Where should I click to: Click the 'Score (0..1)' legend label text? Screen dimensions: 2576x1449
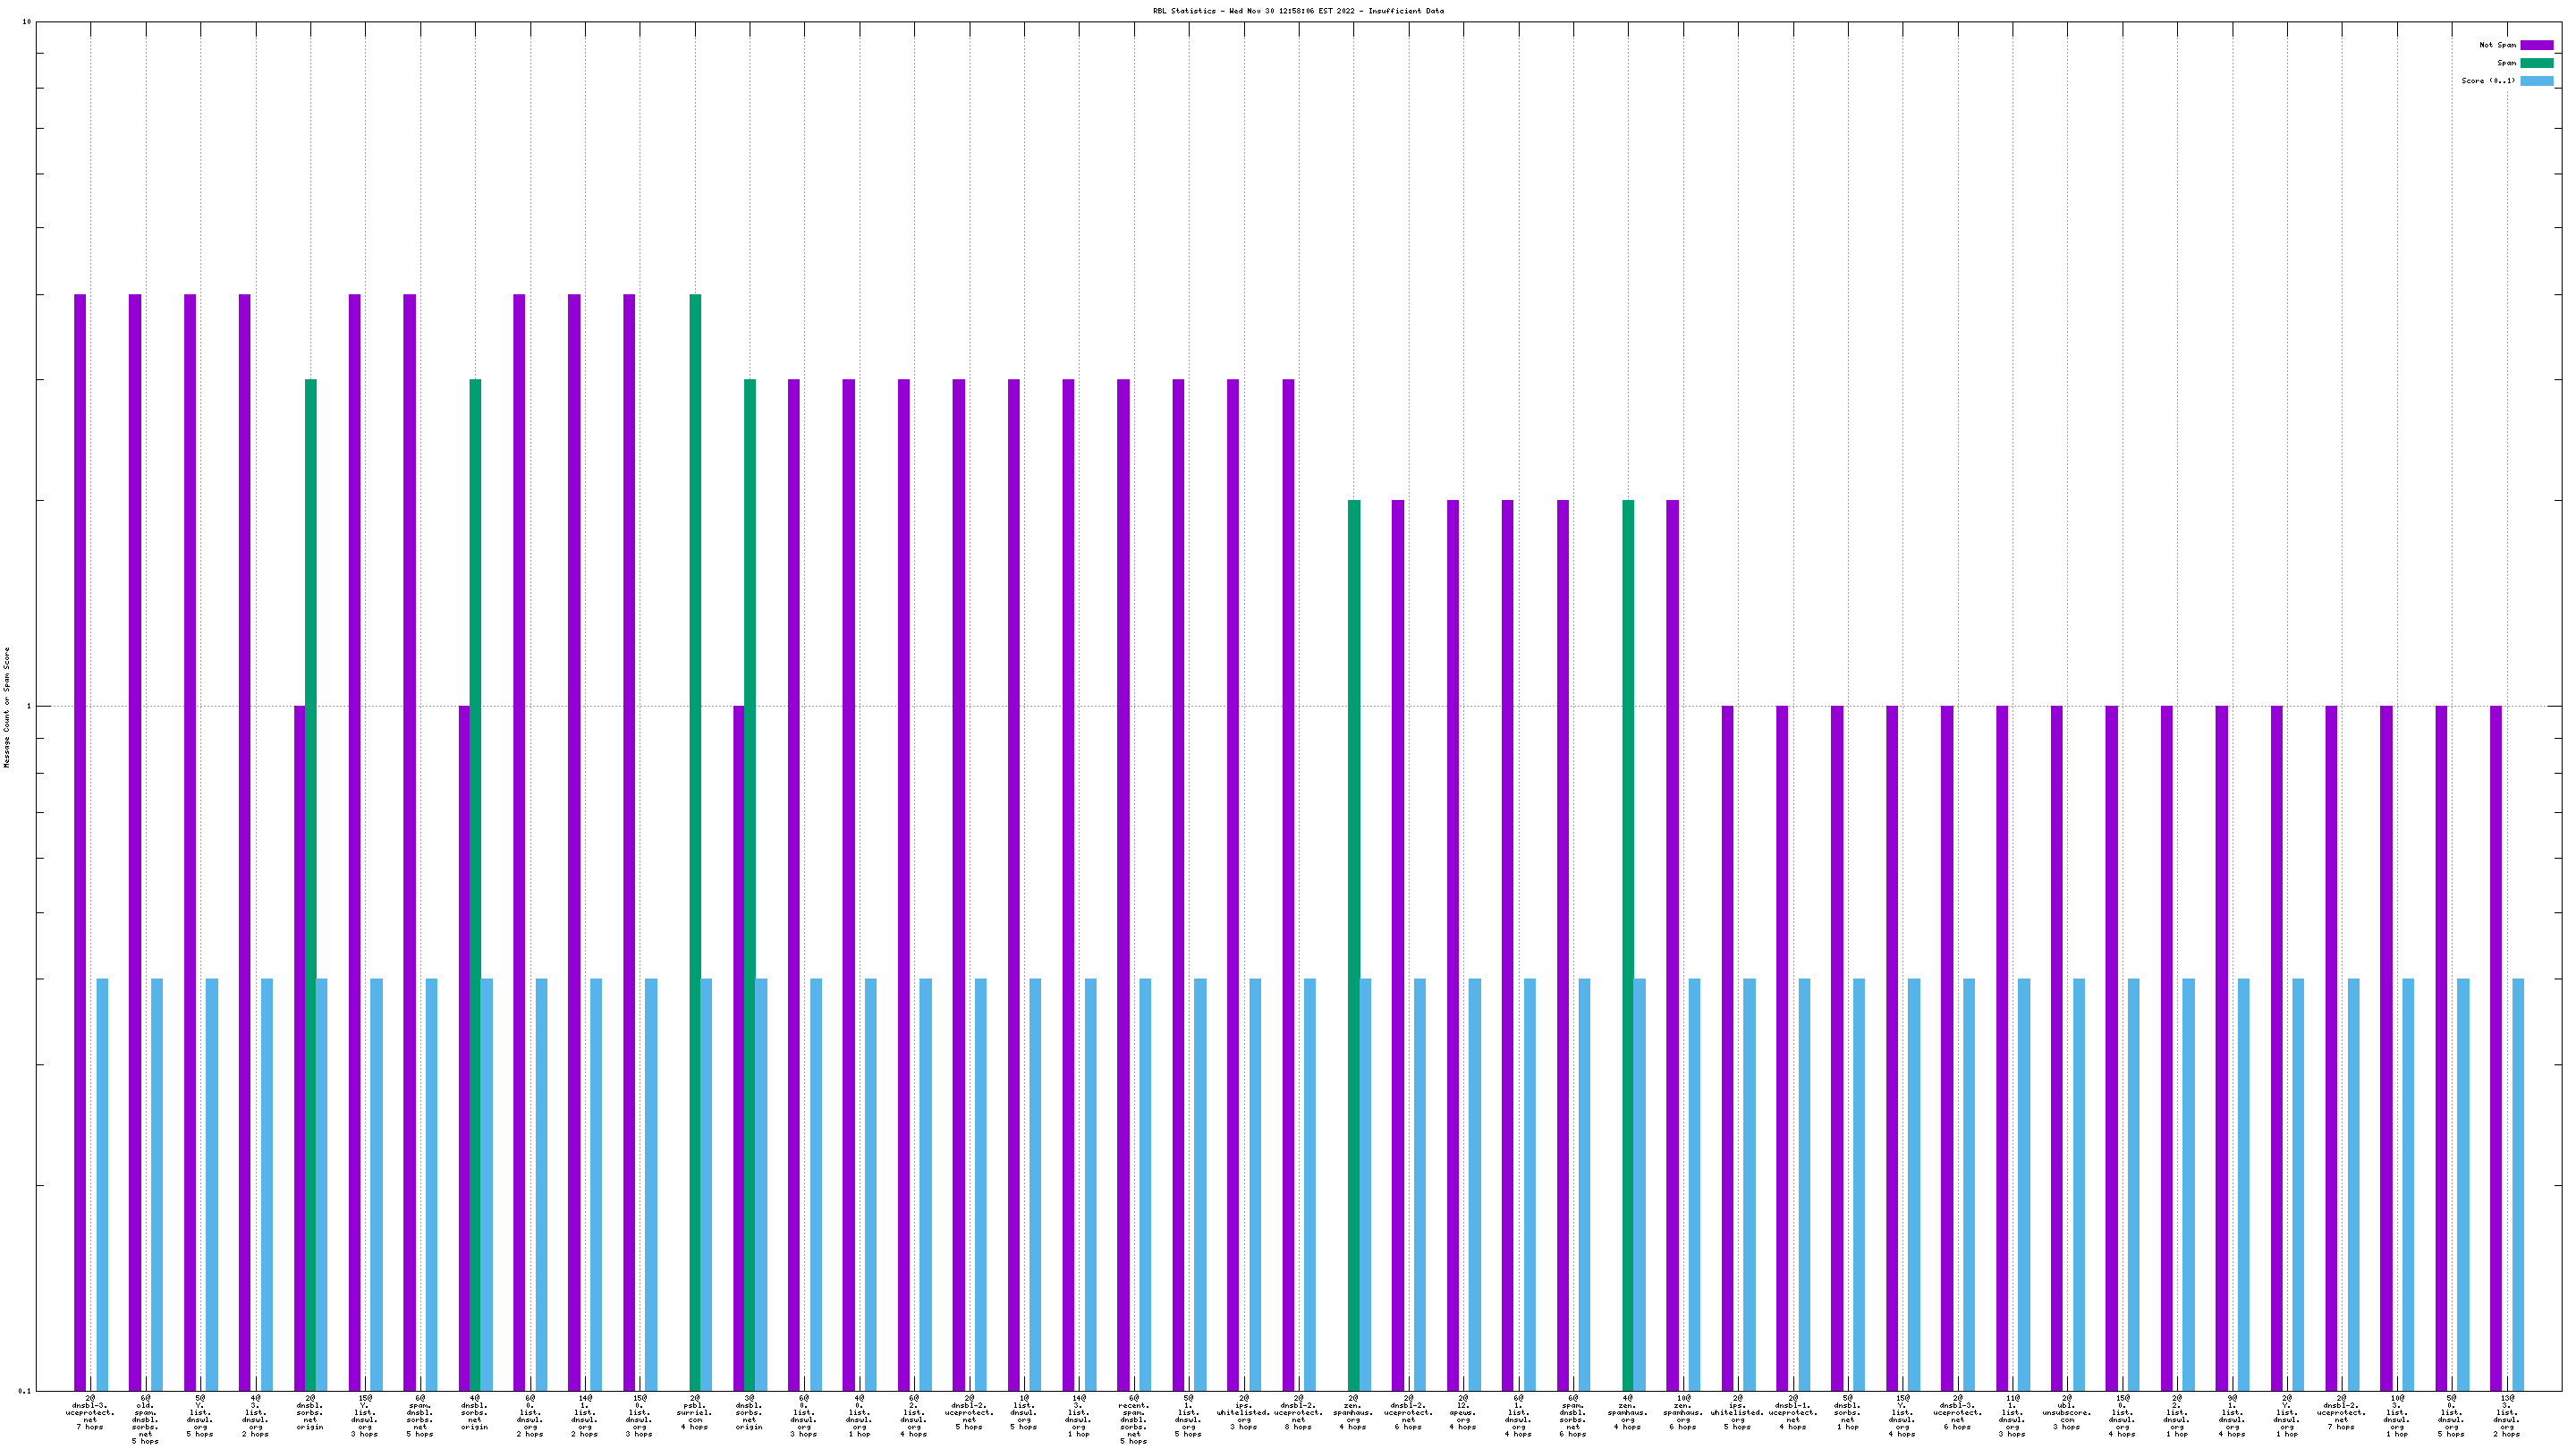(2488, 81)
